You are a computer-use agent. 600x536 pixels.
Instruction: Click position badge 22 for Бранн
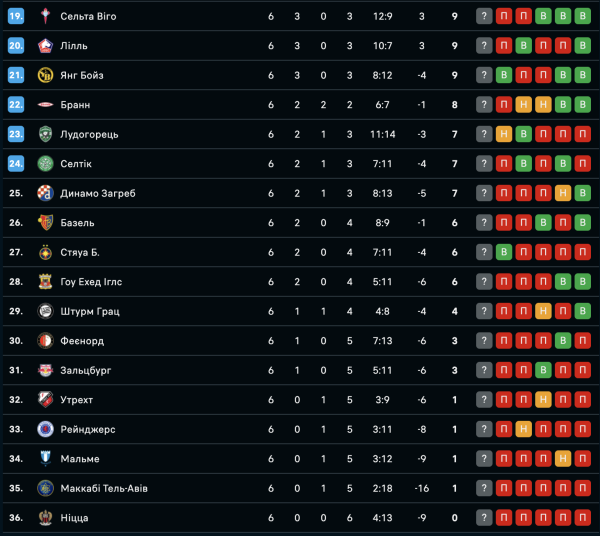[16, 105]
